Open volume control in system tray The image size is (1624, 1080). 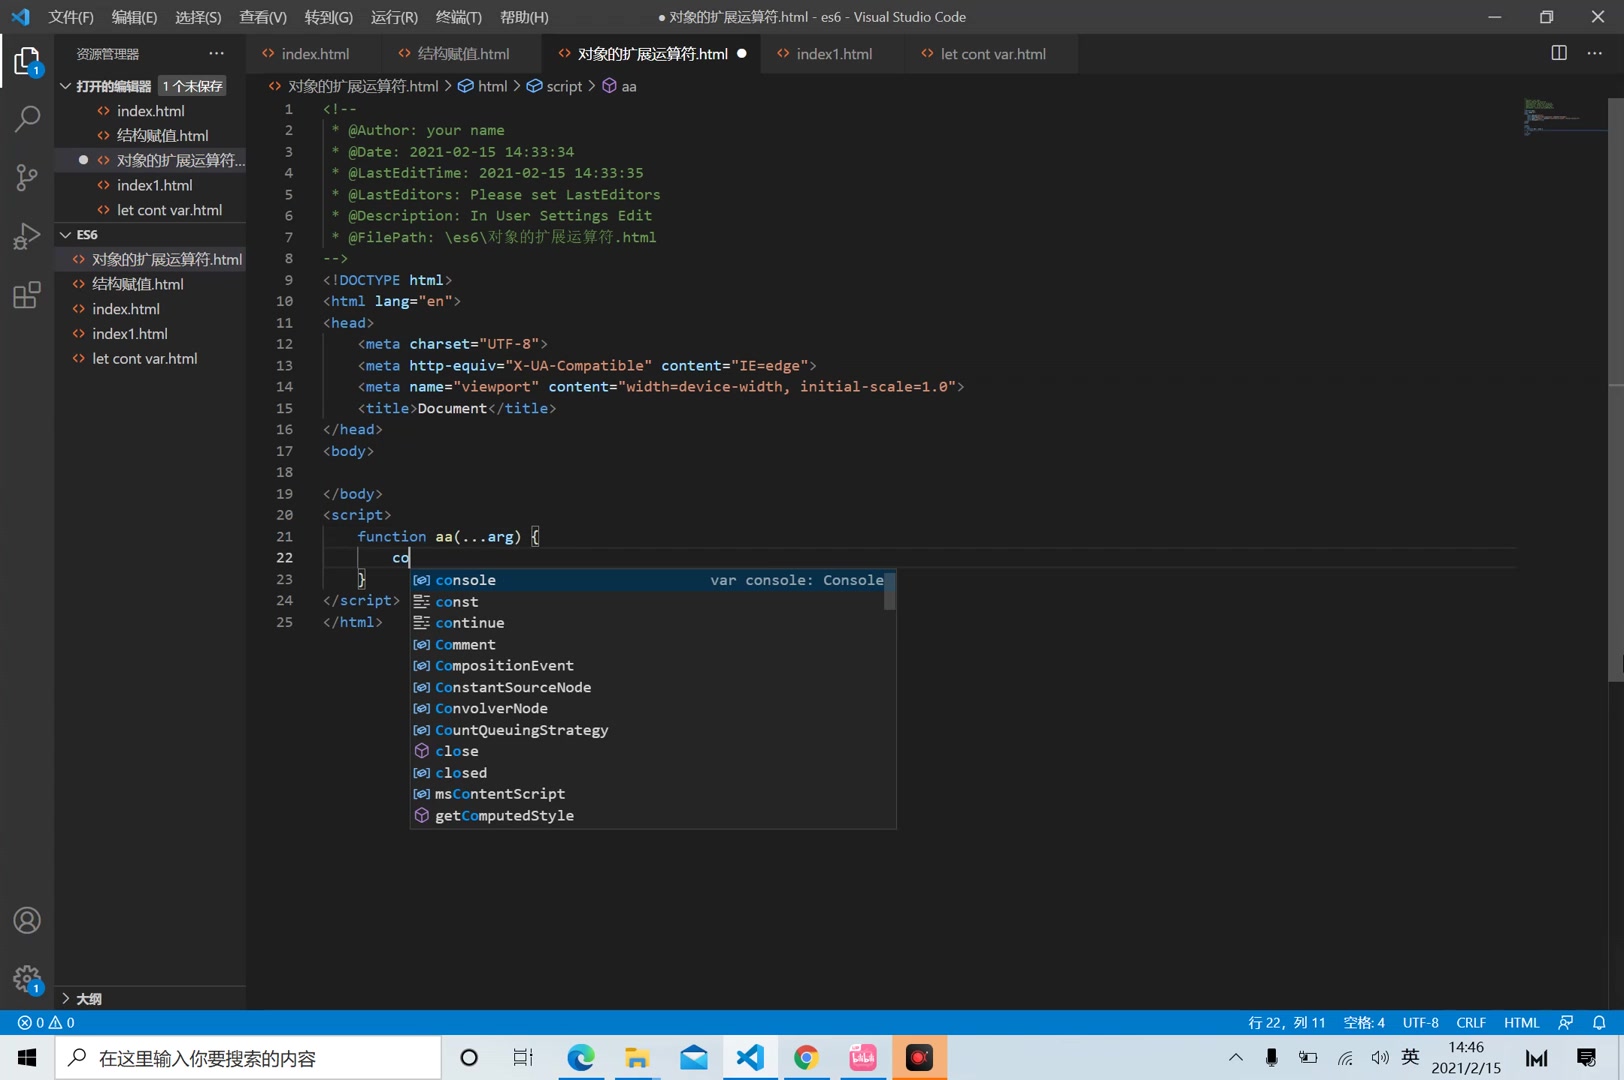click(x=1380, y=1057)
